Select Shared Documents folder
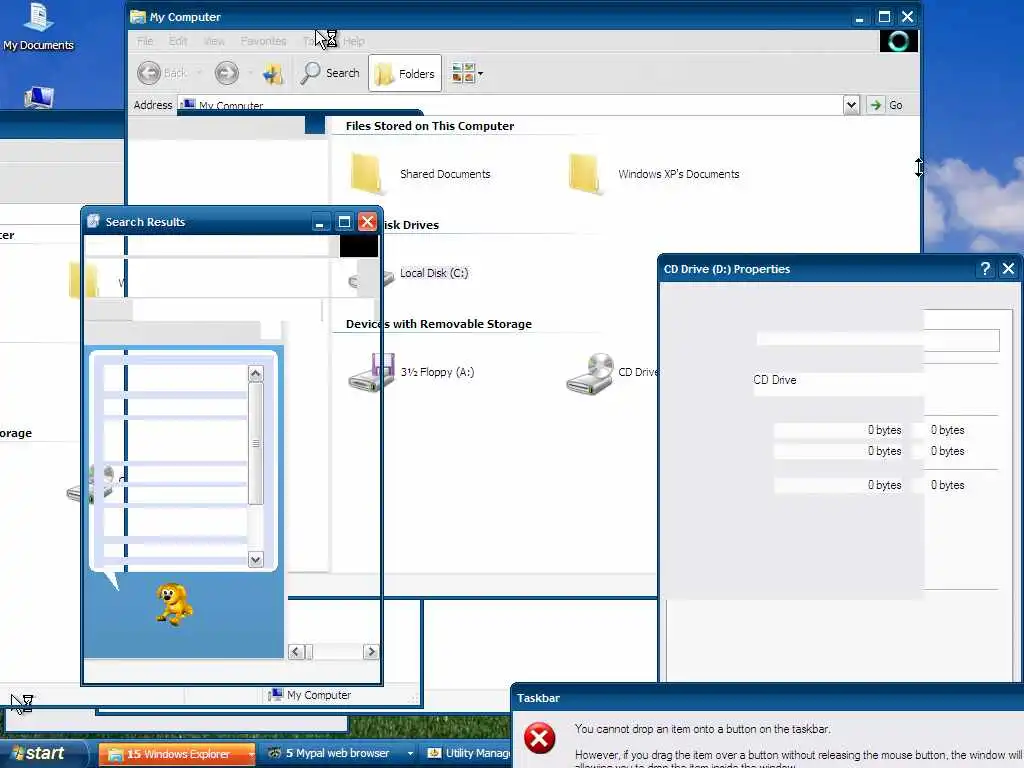This screenshot has height=768, width=1024. (419, 174)
